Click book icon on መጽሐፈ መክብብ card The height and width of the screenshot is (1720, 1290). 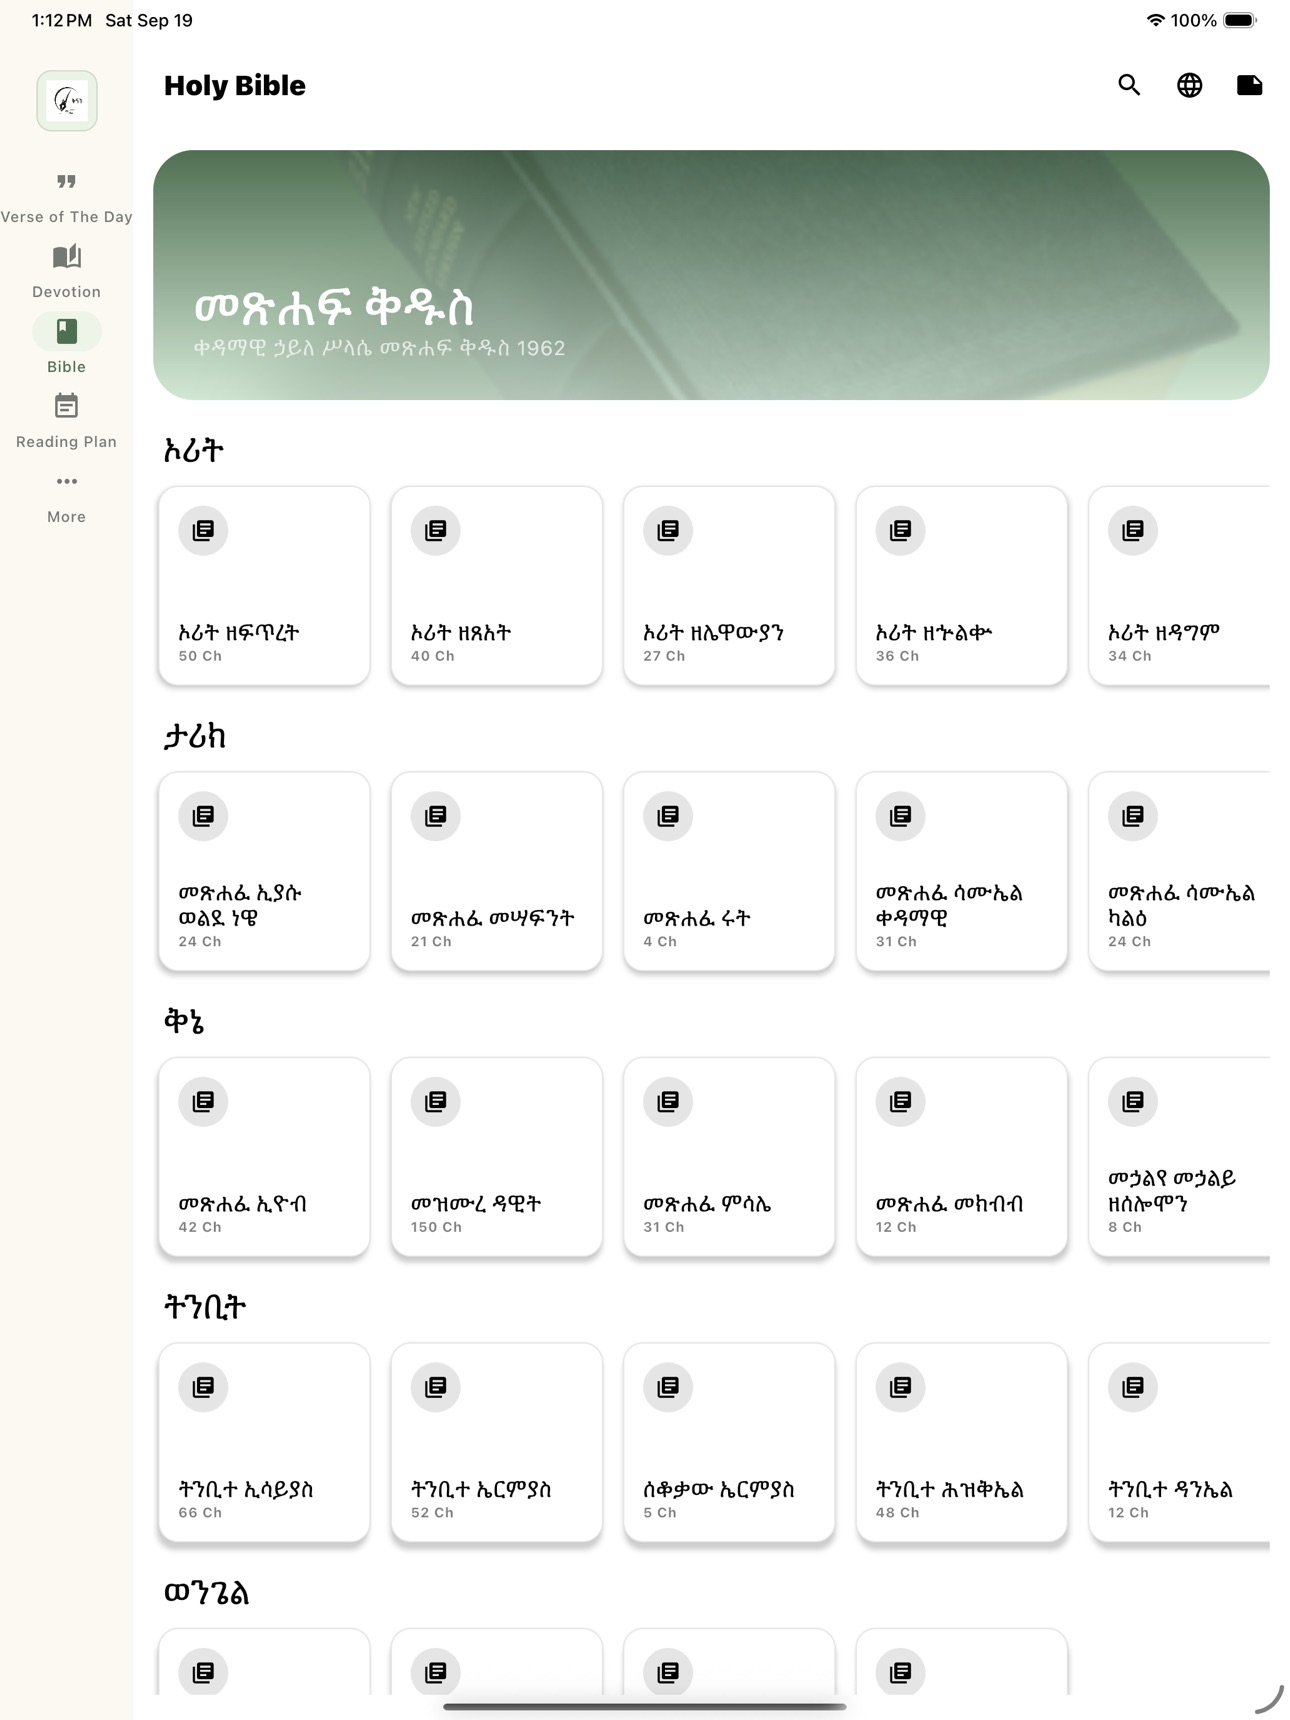(901, 1101)
